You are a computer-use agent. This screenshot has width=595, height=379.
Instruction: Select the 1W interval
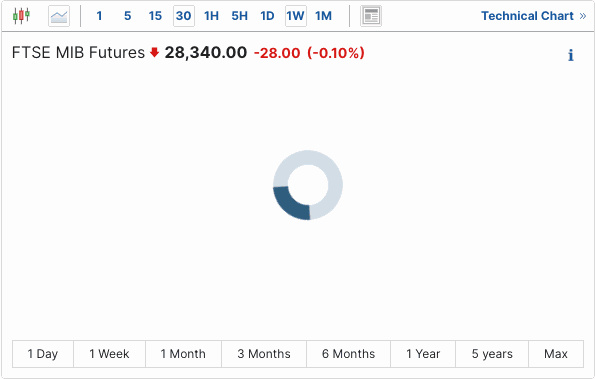pyautogui.click(x=296, y=16)
